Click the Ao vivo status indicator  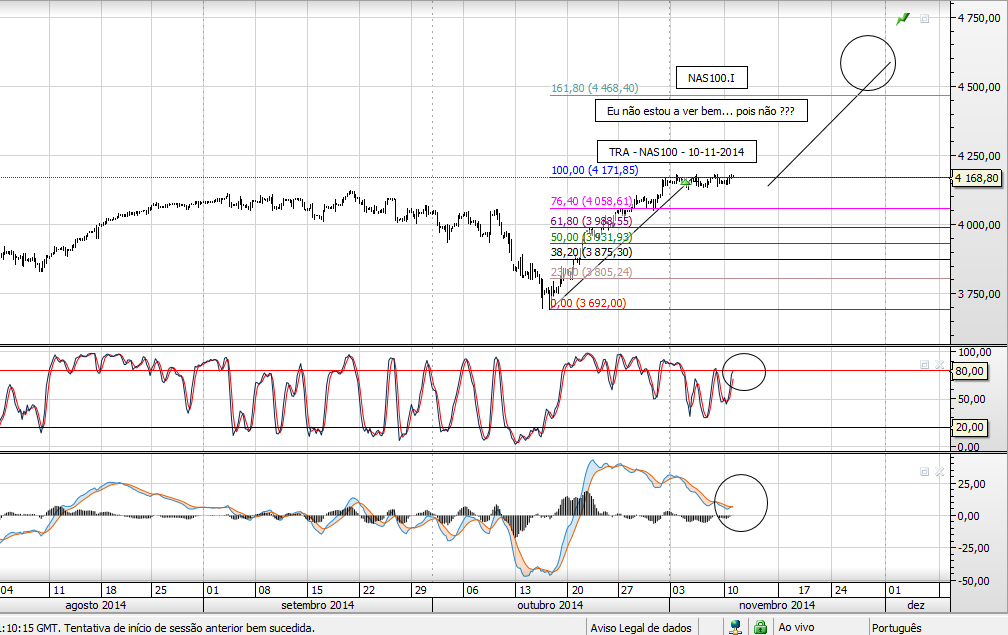pyautogui.click(x=795, y=628)
